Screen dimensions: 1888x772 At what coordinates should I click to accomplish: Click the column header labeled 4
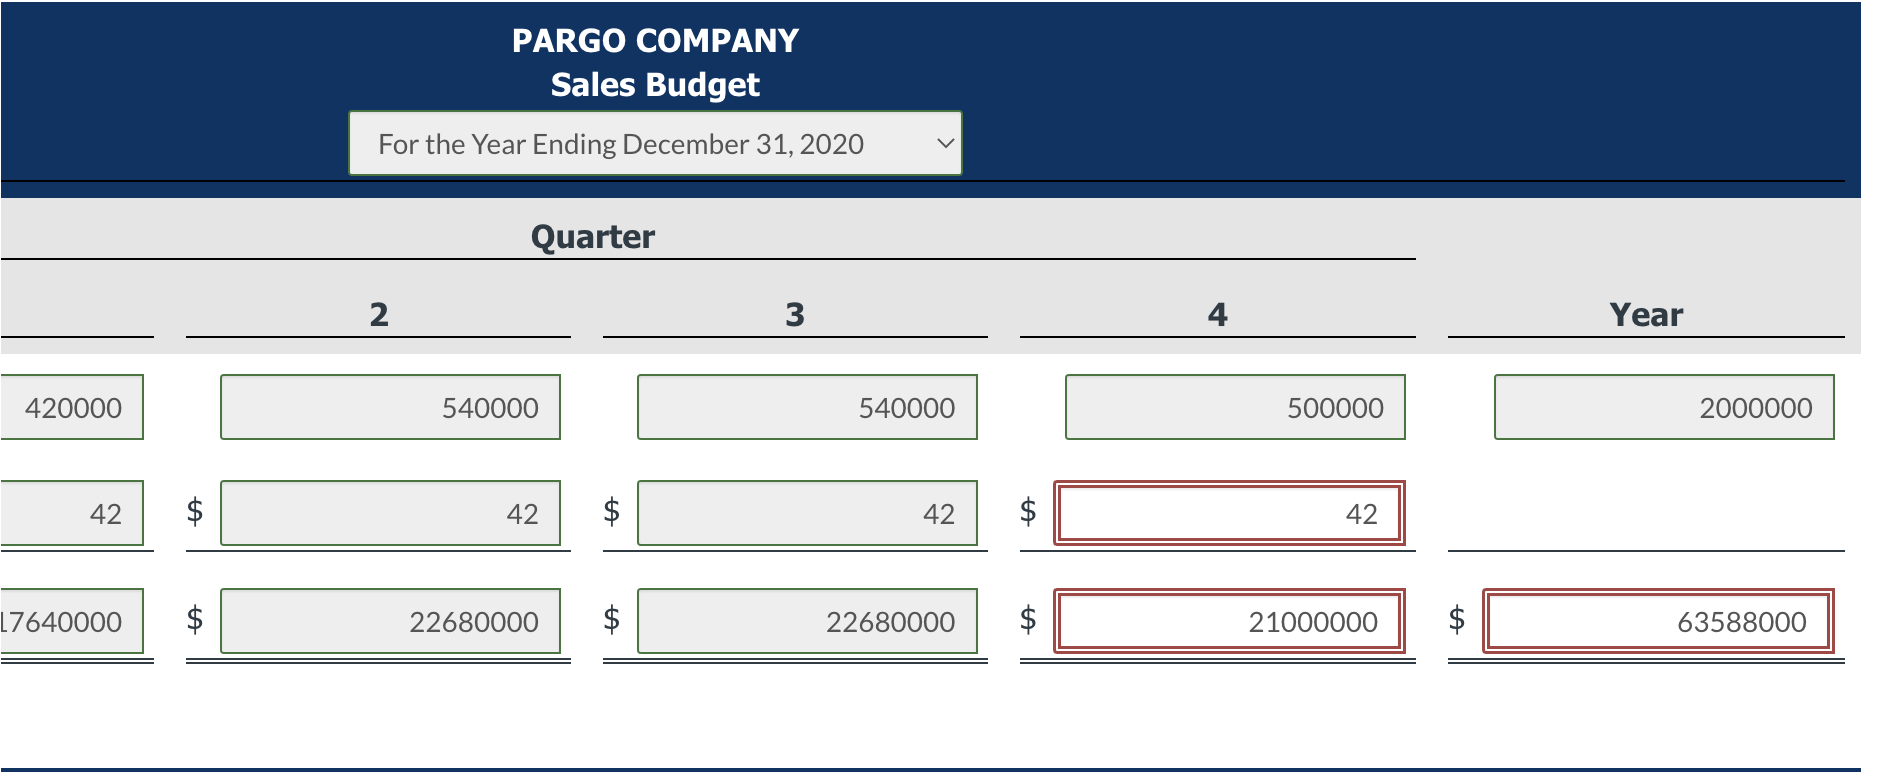(x=1215, y=314)
